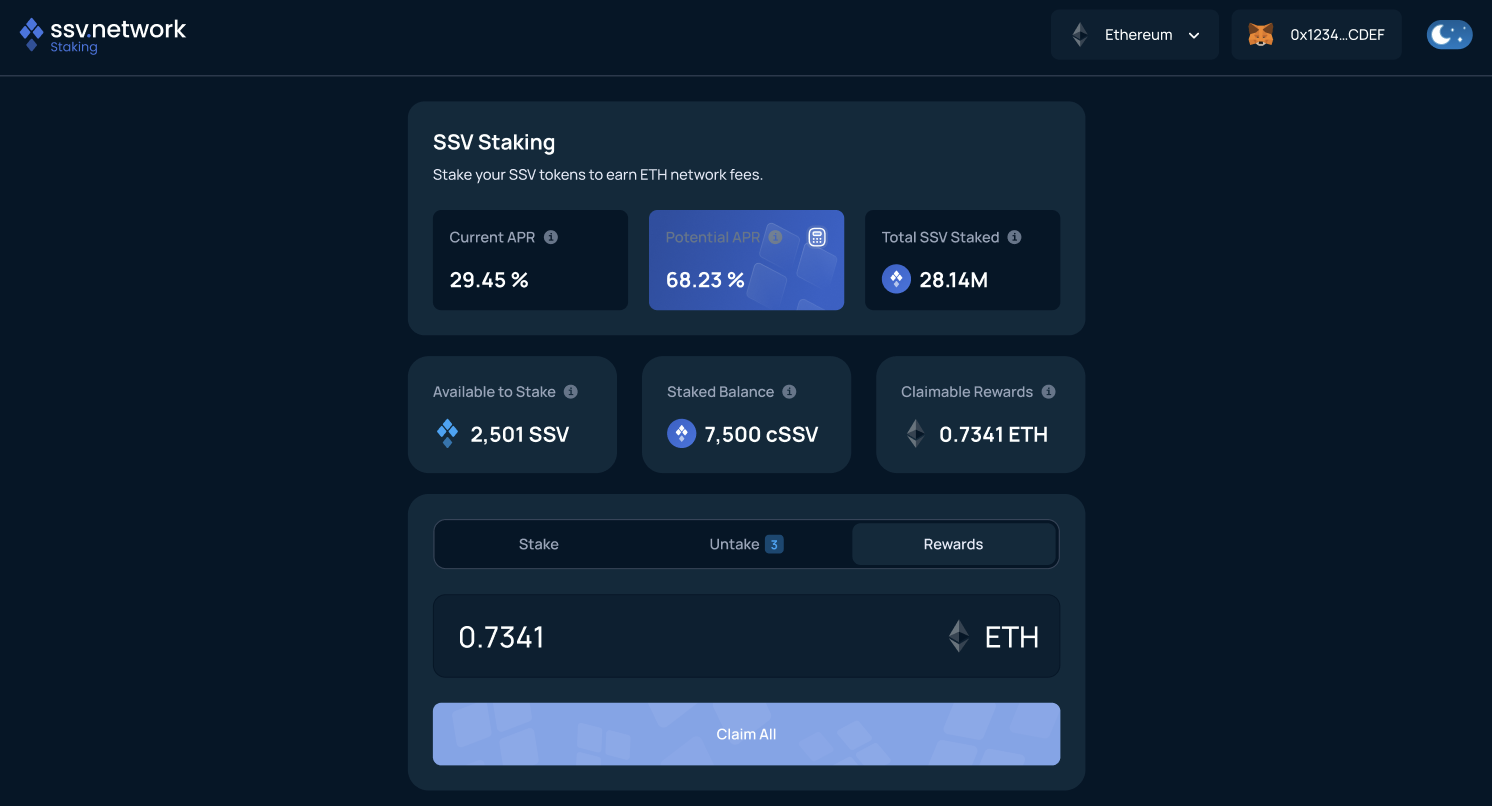
Task: Click the MetaMask fox wallet icon
Action: 1261,35
